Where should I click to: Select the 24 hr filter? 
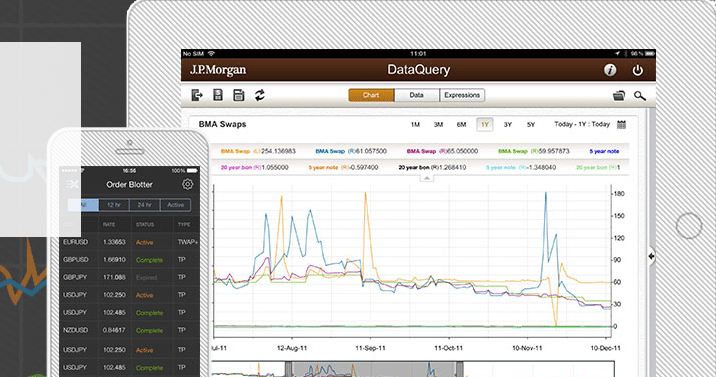click(144, 205)
